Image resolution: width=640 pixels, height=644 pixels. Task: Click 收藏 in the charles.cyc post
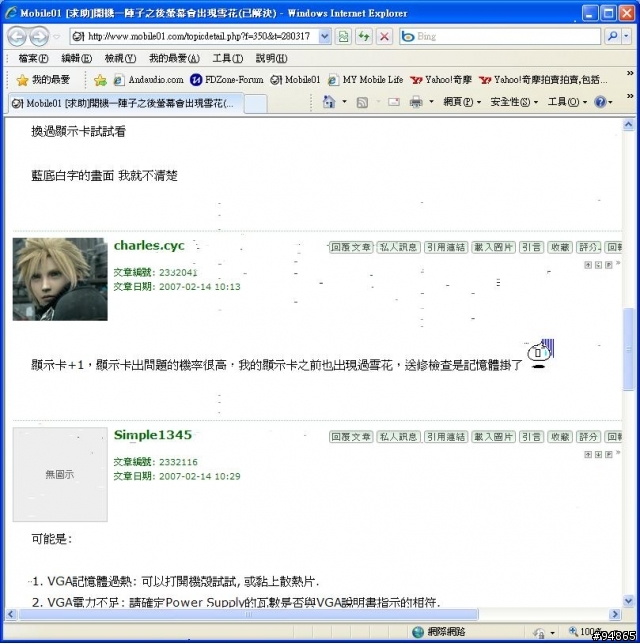[x=560, y=247]
